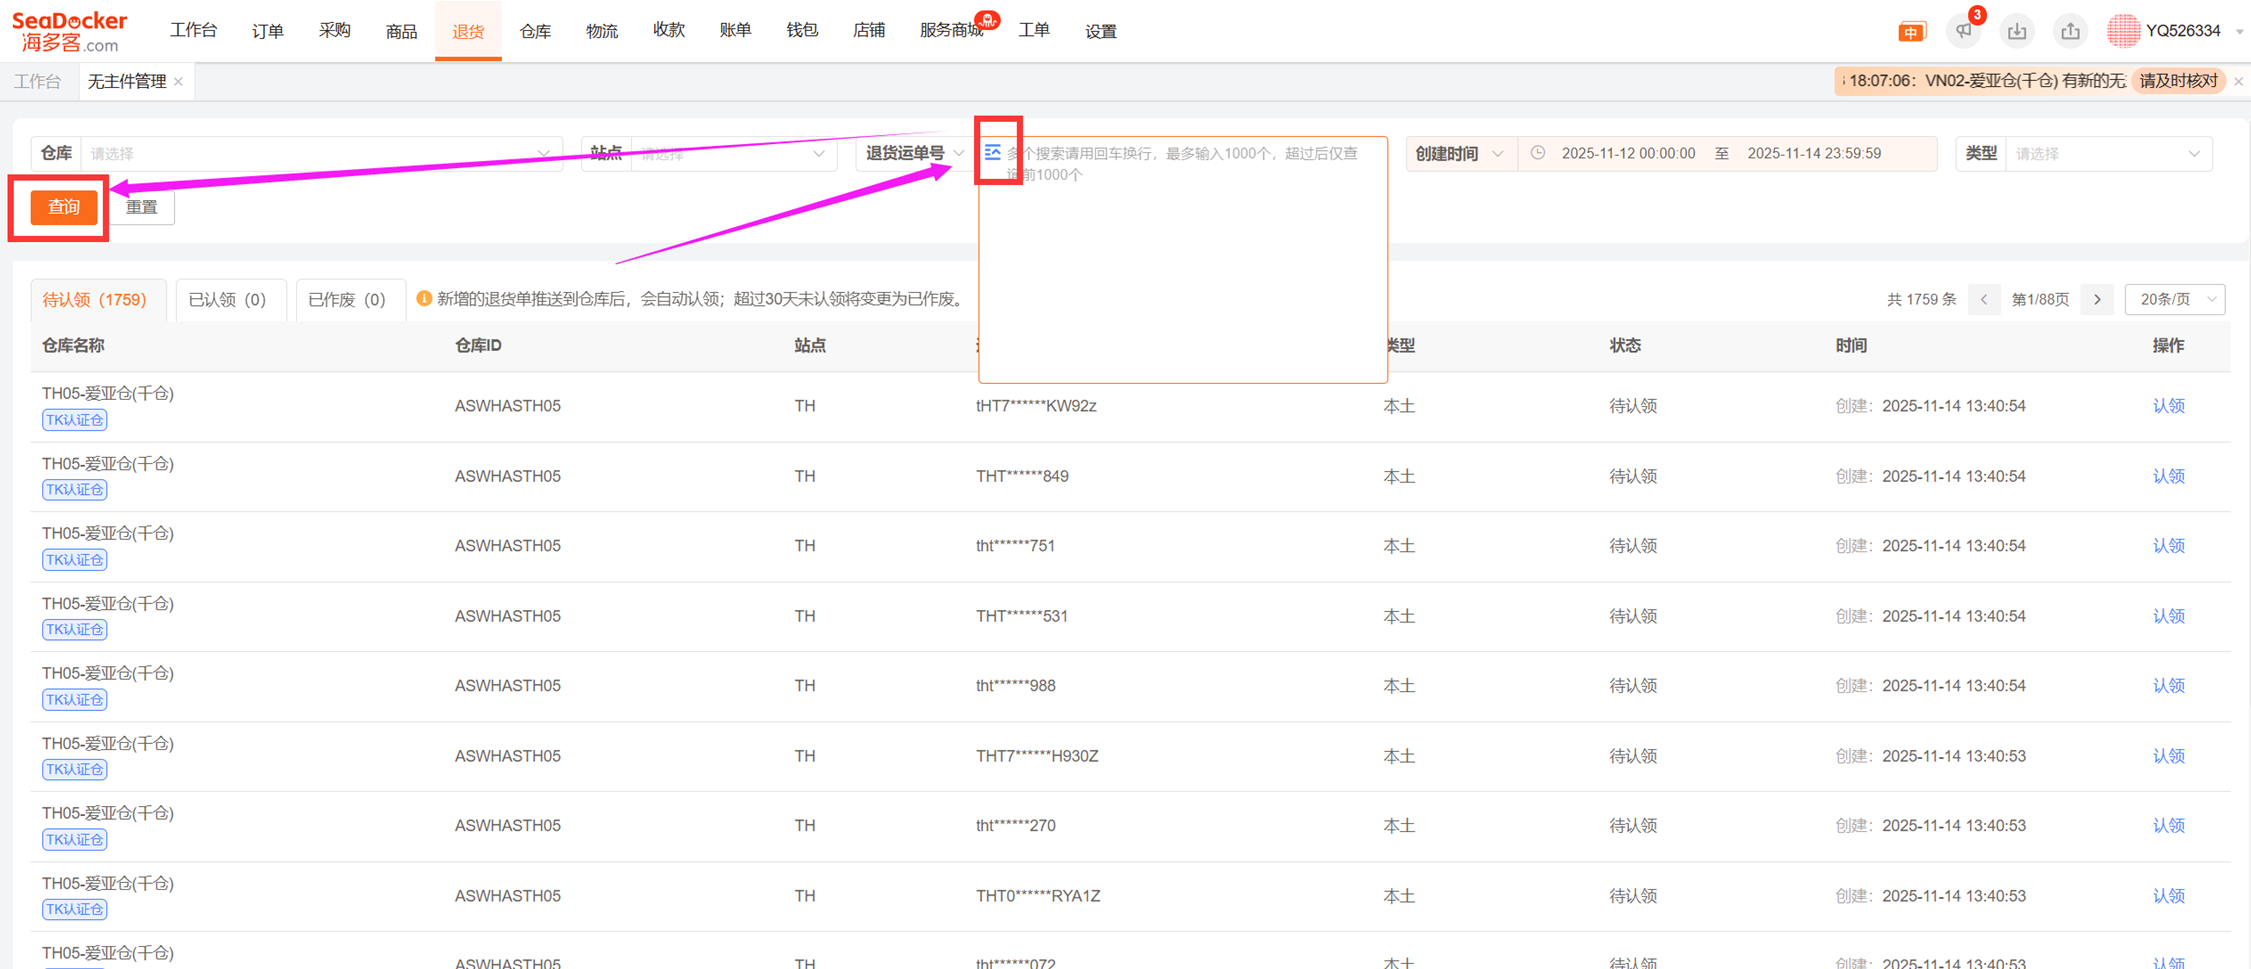
Task: Switch to the 已认领 (0) tab
Action: 228,299
